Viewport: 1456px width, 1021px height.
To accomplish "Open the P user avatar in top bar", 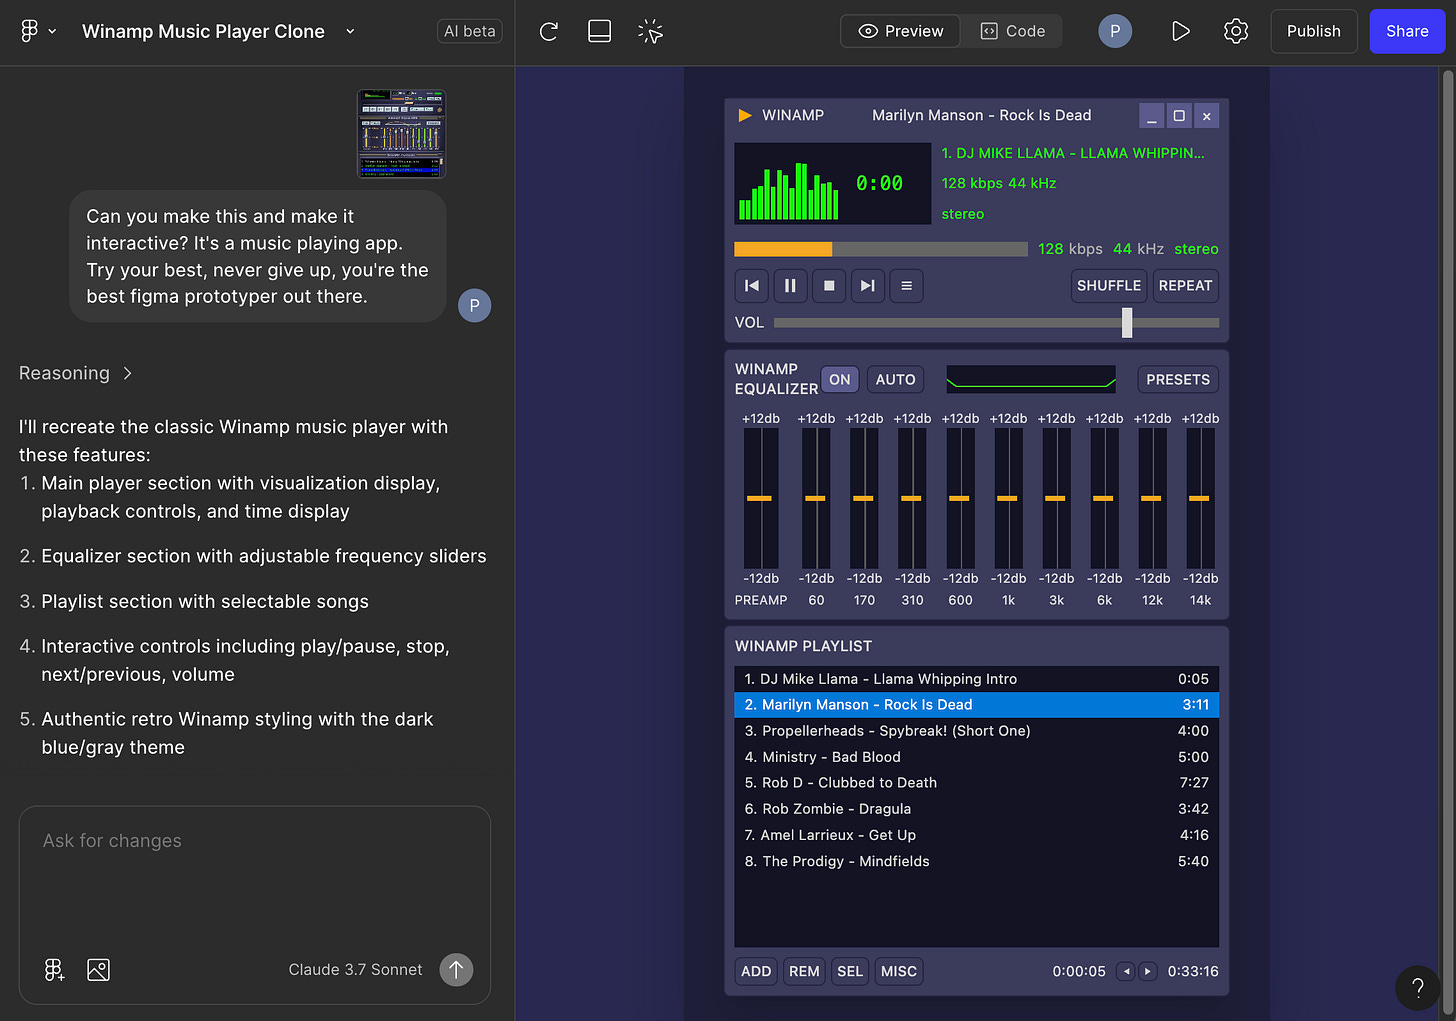I will pos(1115,31).
